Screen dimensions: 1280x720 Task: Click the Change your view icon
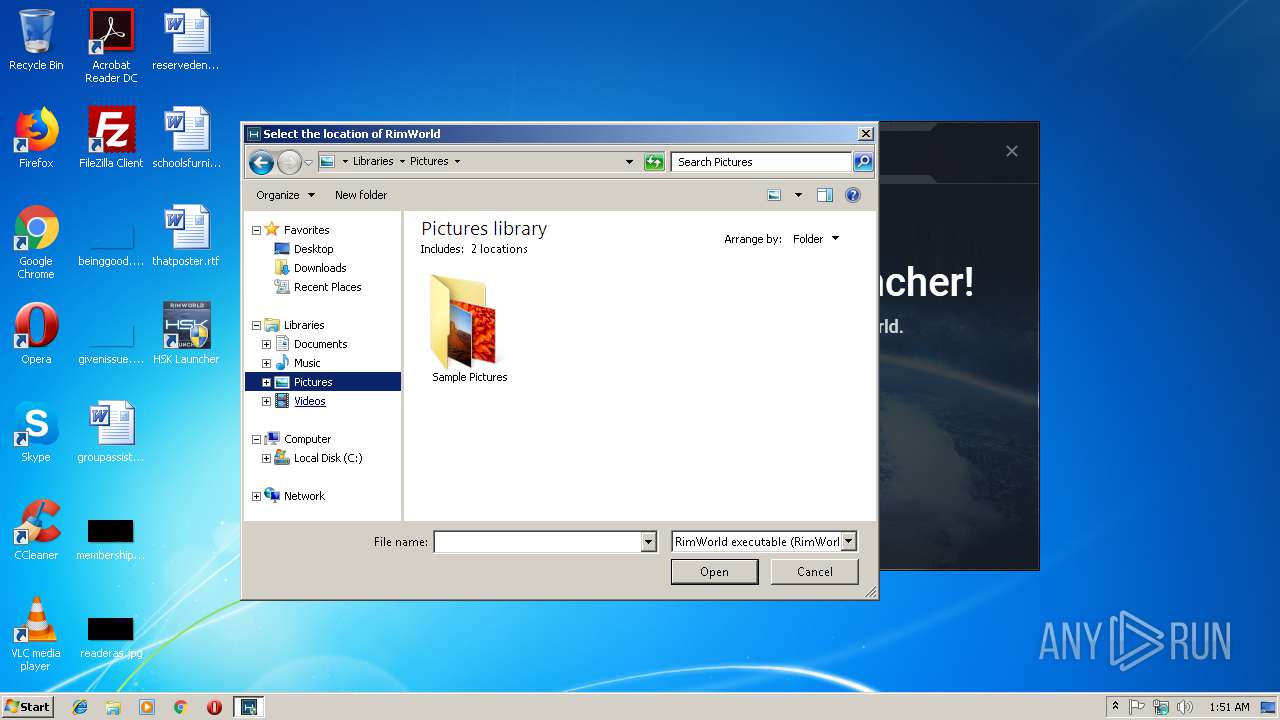[774, 195]
